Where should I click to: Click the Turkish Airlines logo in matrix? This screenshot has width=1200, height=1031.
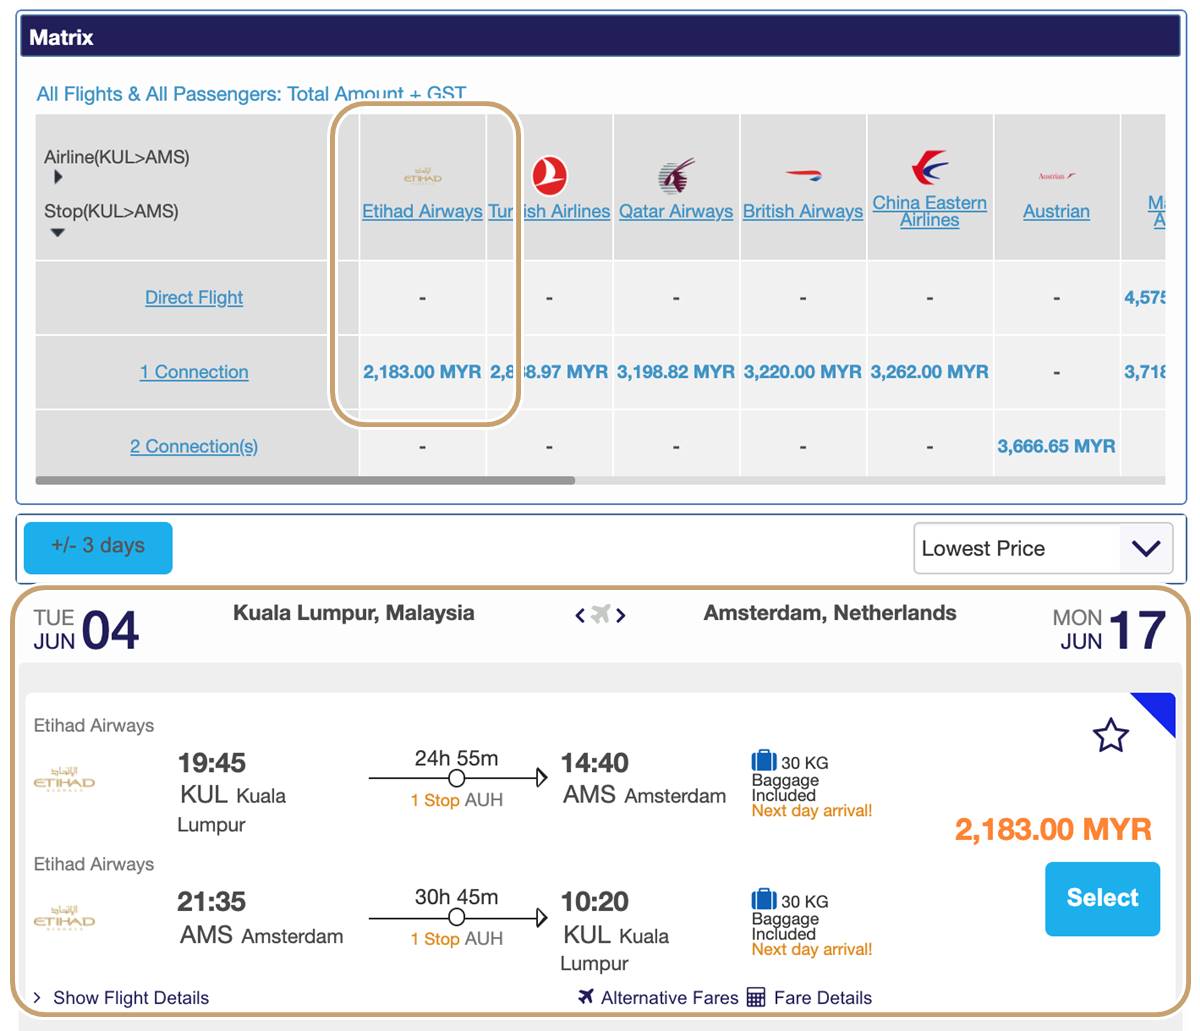point(549,176)
